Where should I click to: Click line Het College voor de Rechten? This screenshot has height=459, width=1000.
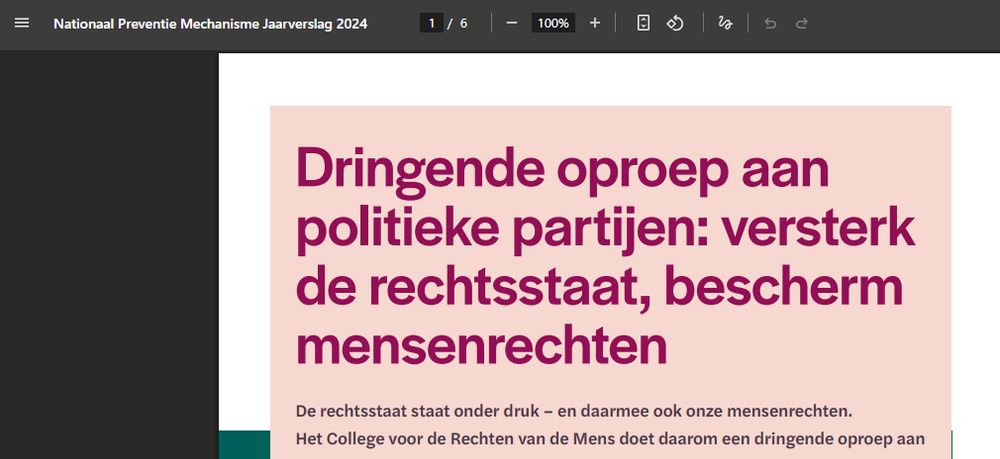[x=610, y=439]
